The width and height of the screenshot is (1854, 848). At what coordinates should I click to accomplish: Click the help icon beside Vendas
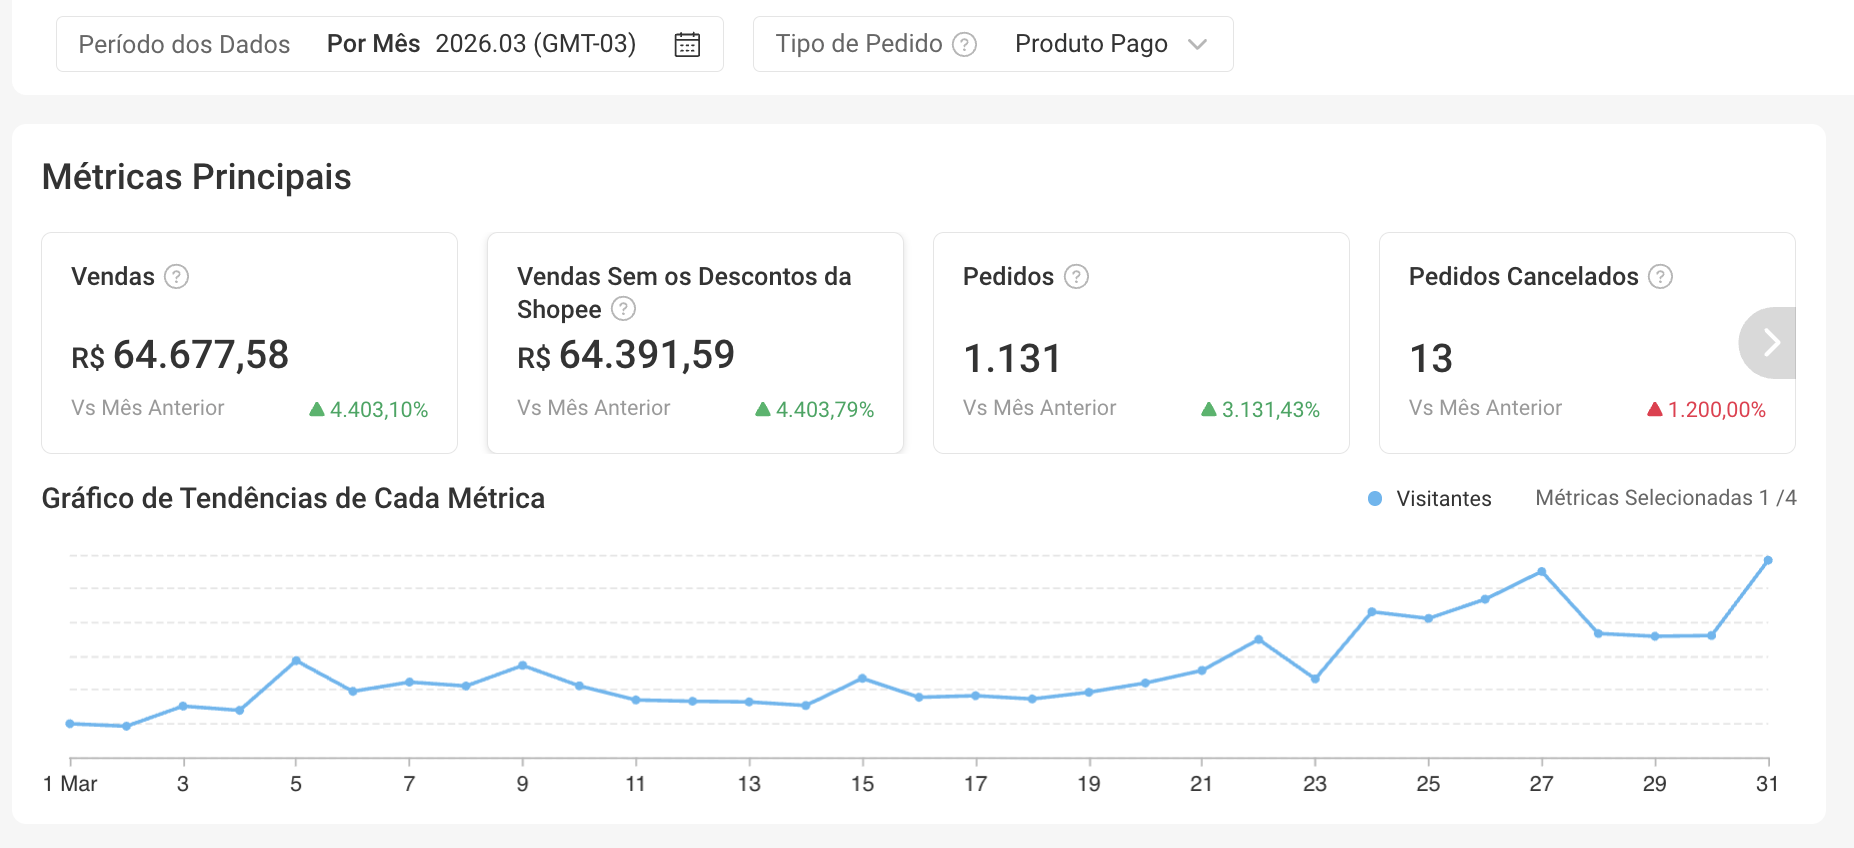pyautogui.click(x=176, y=276)
